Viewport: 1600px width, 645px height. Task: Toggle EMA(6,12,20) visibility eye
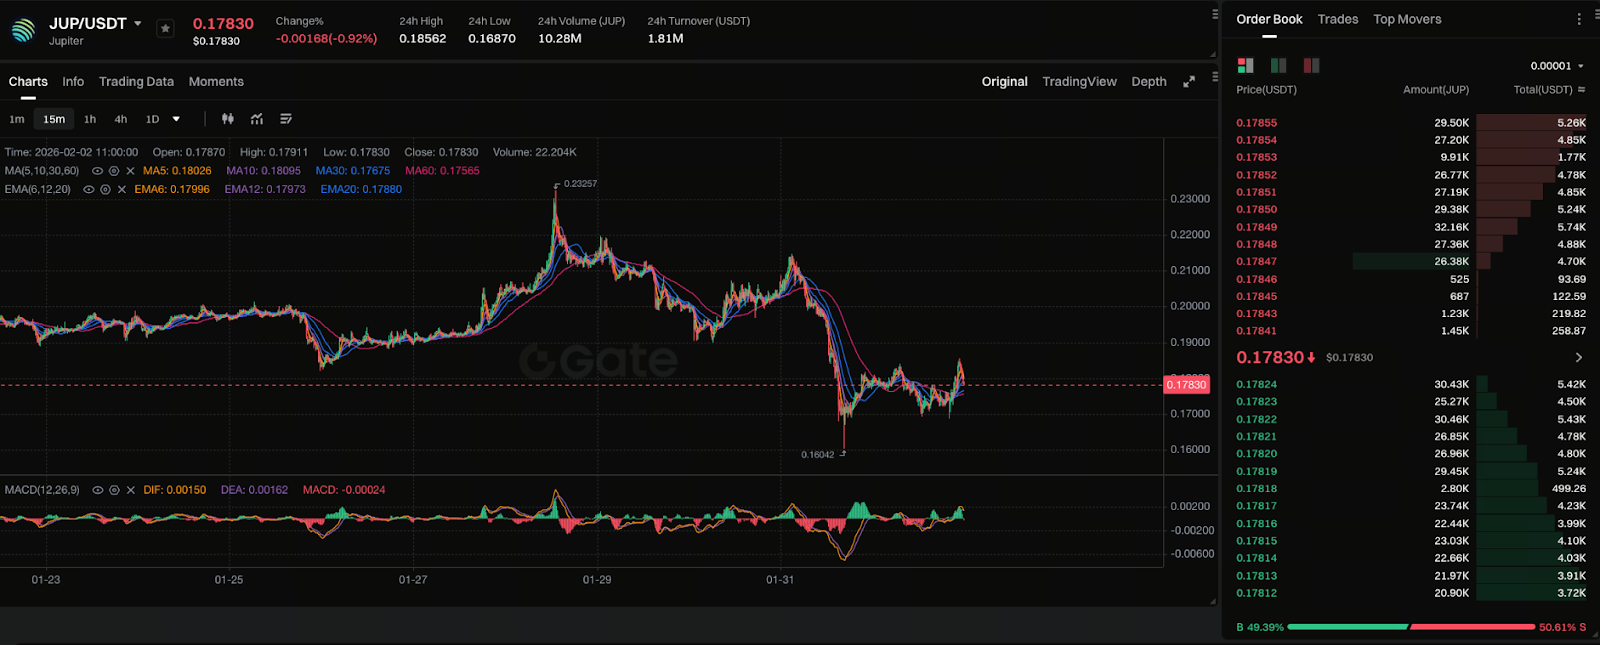pos(89,189)
